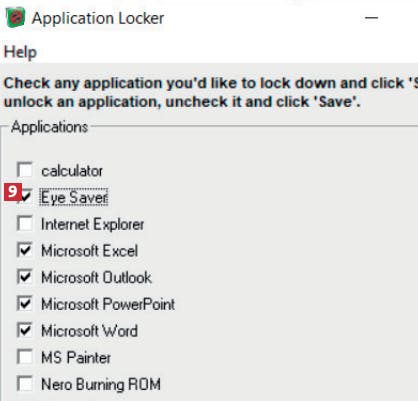418x401 pixels.
Task: Minimize the Application Locker window
Action: [x=371, y=18]
